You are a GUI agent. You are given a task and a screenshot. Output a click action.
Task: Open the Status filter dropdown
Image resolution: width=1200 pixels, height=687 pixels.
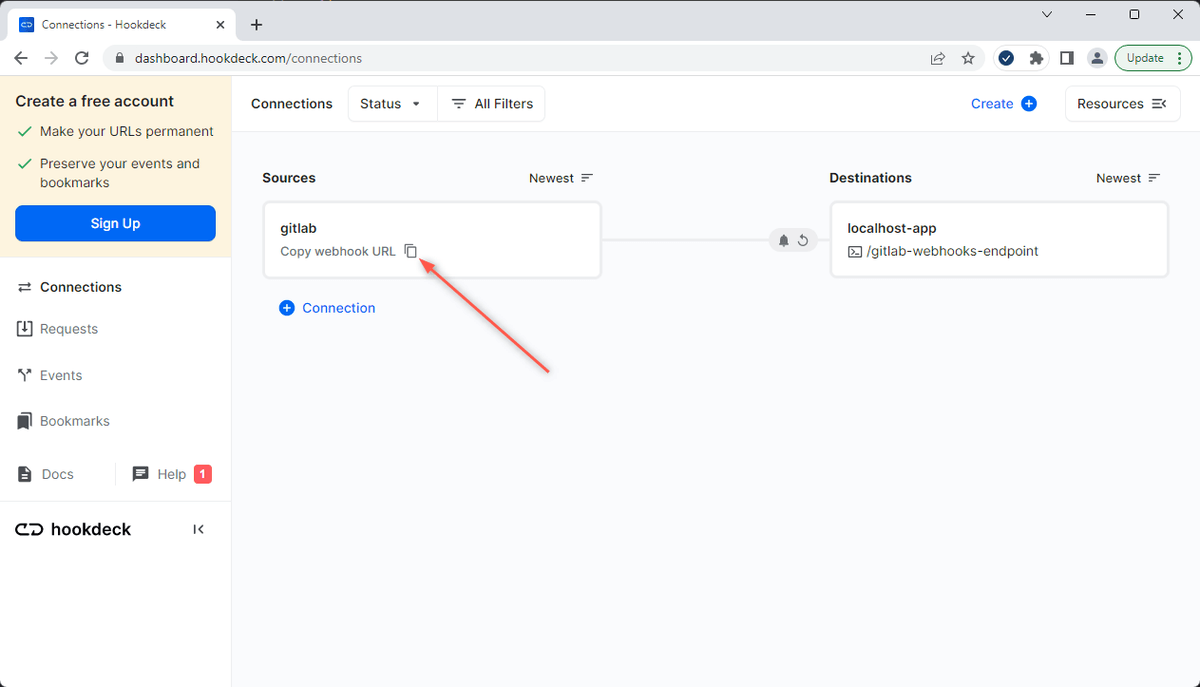(391, 103)
